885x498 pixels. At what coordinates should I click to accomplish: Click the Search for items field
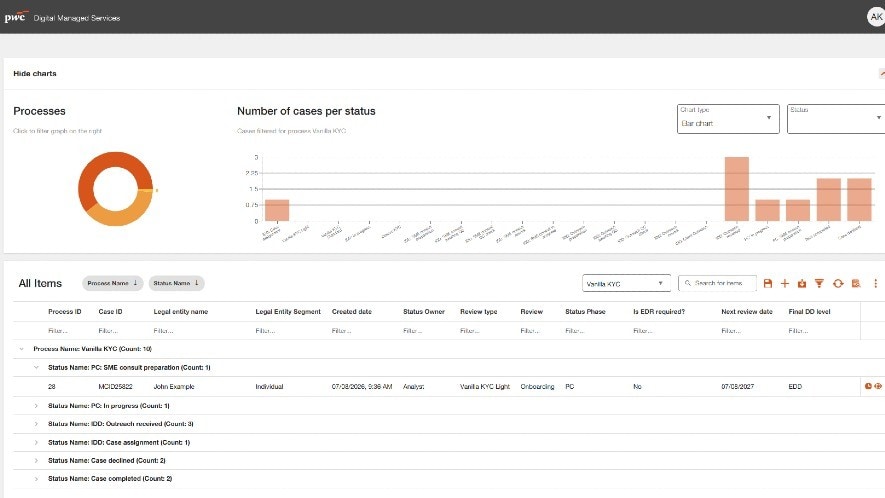[717, 283]
